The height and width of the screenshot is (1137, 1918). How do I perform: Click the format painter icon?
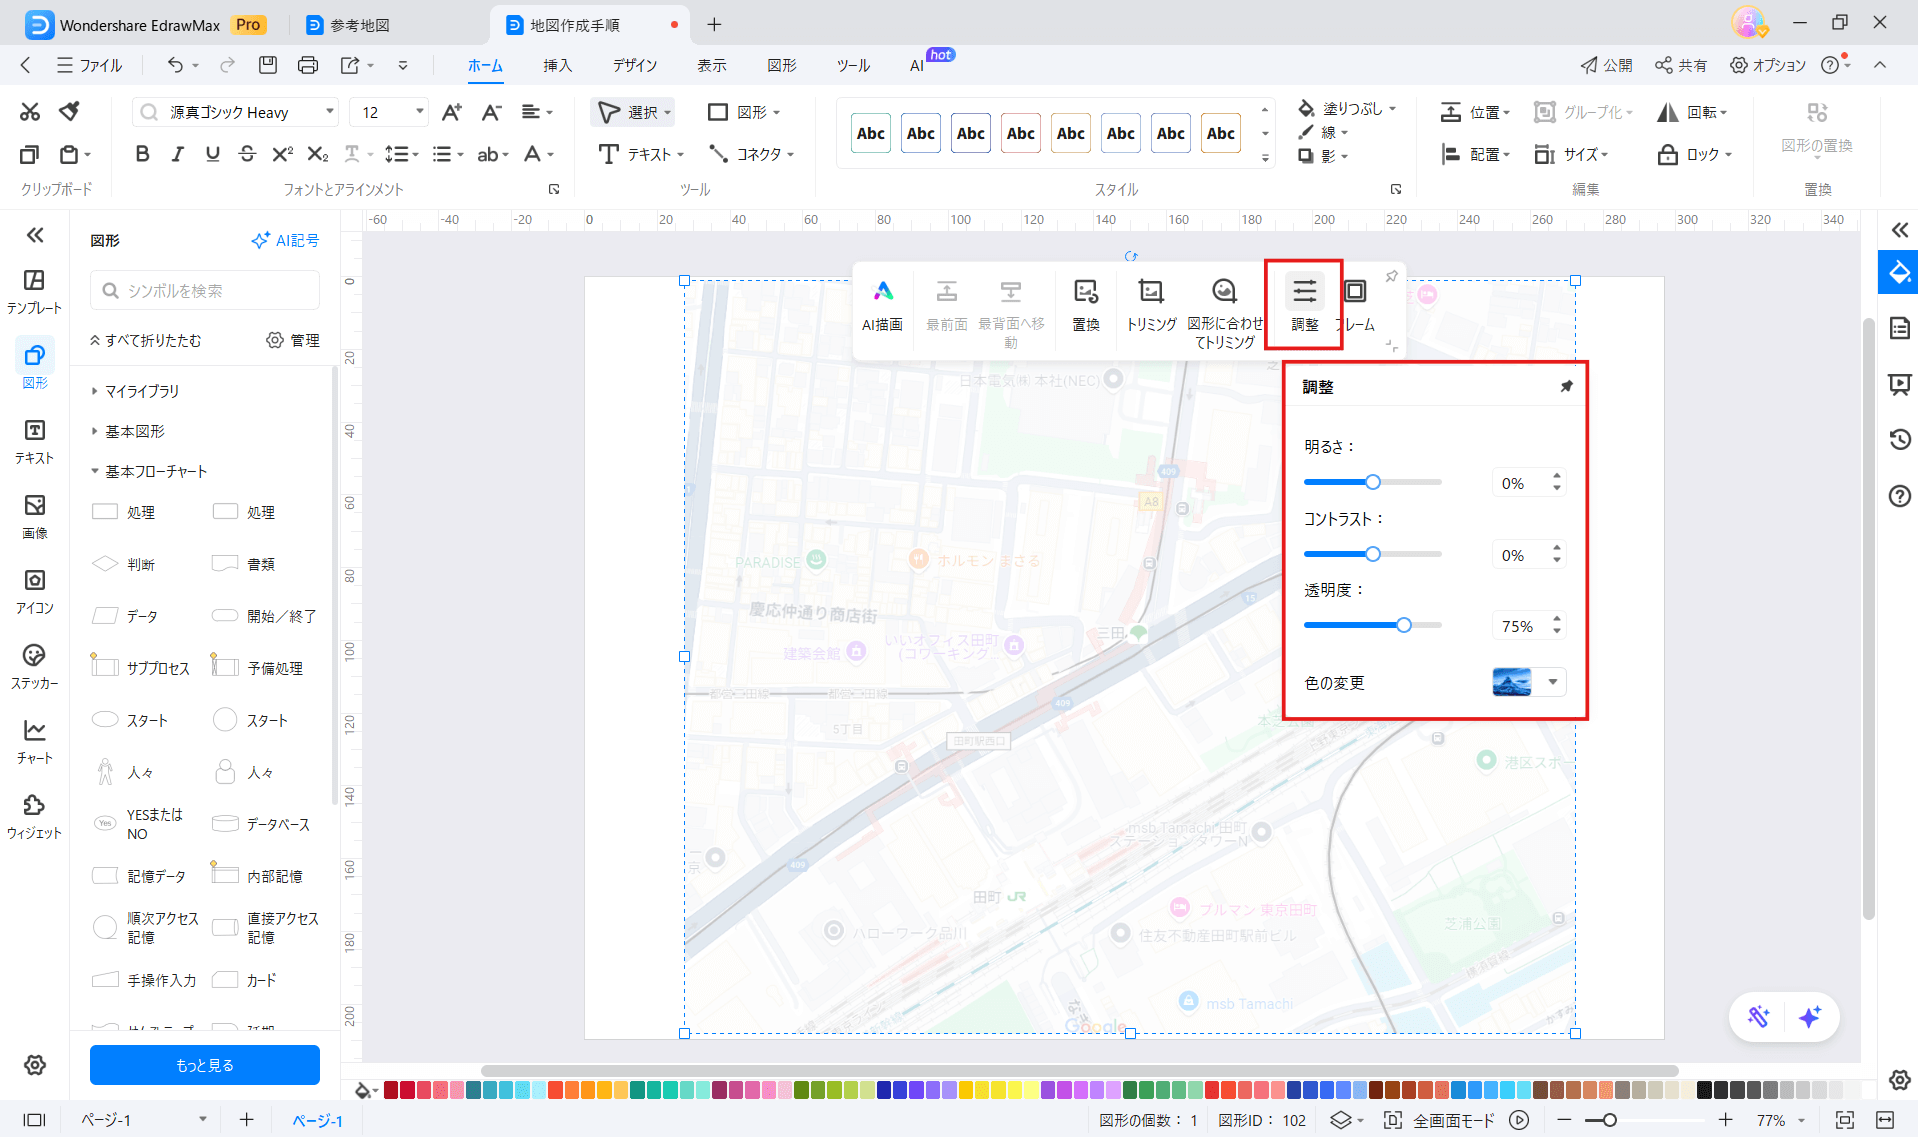69,111
